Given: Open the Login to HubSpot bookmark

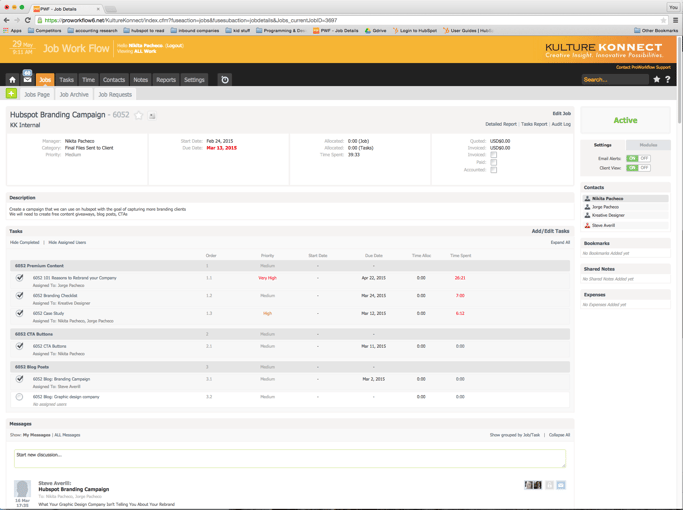Looking at the screenshot, I should pos(415,30).
